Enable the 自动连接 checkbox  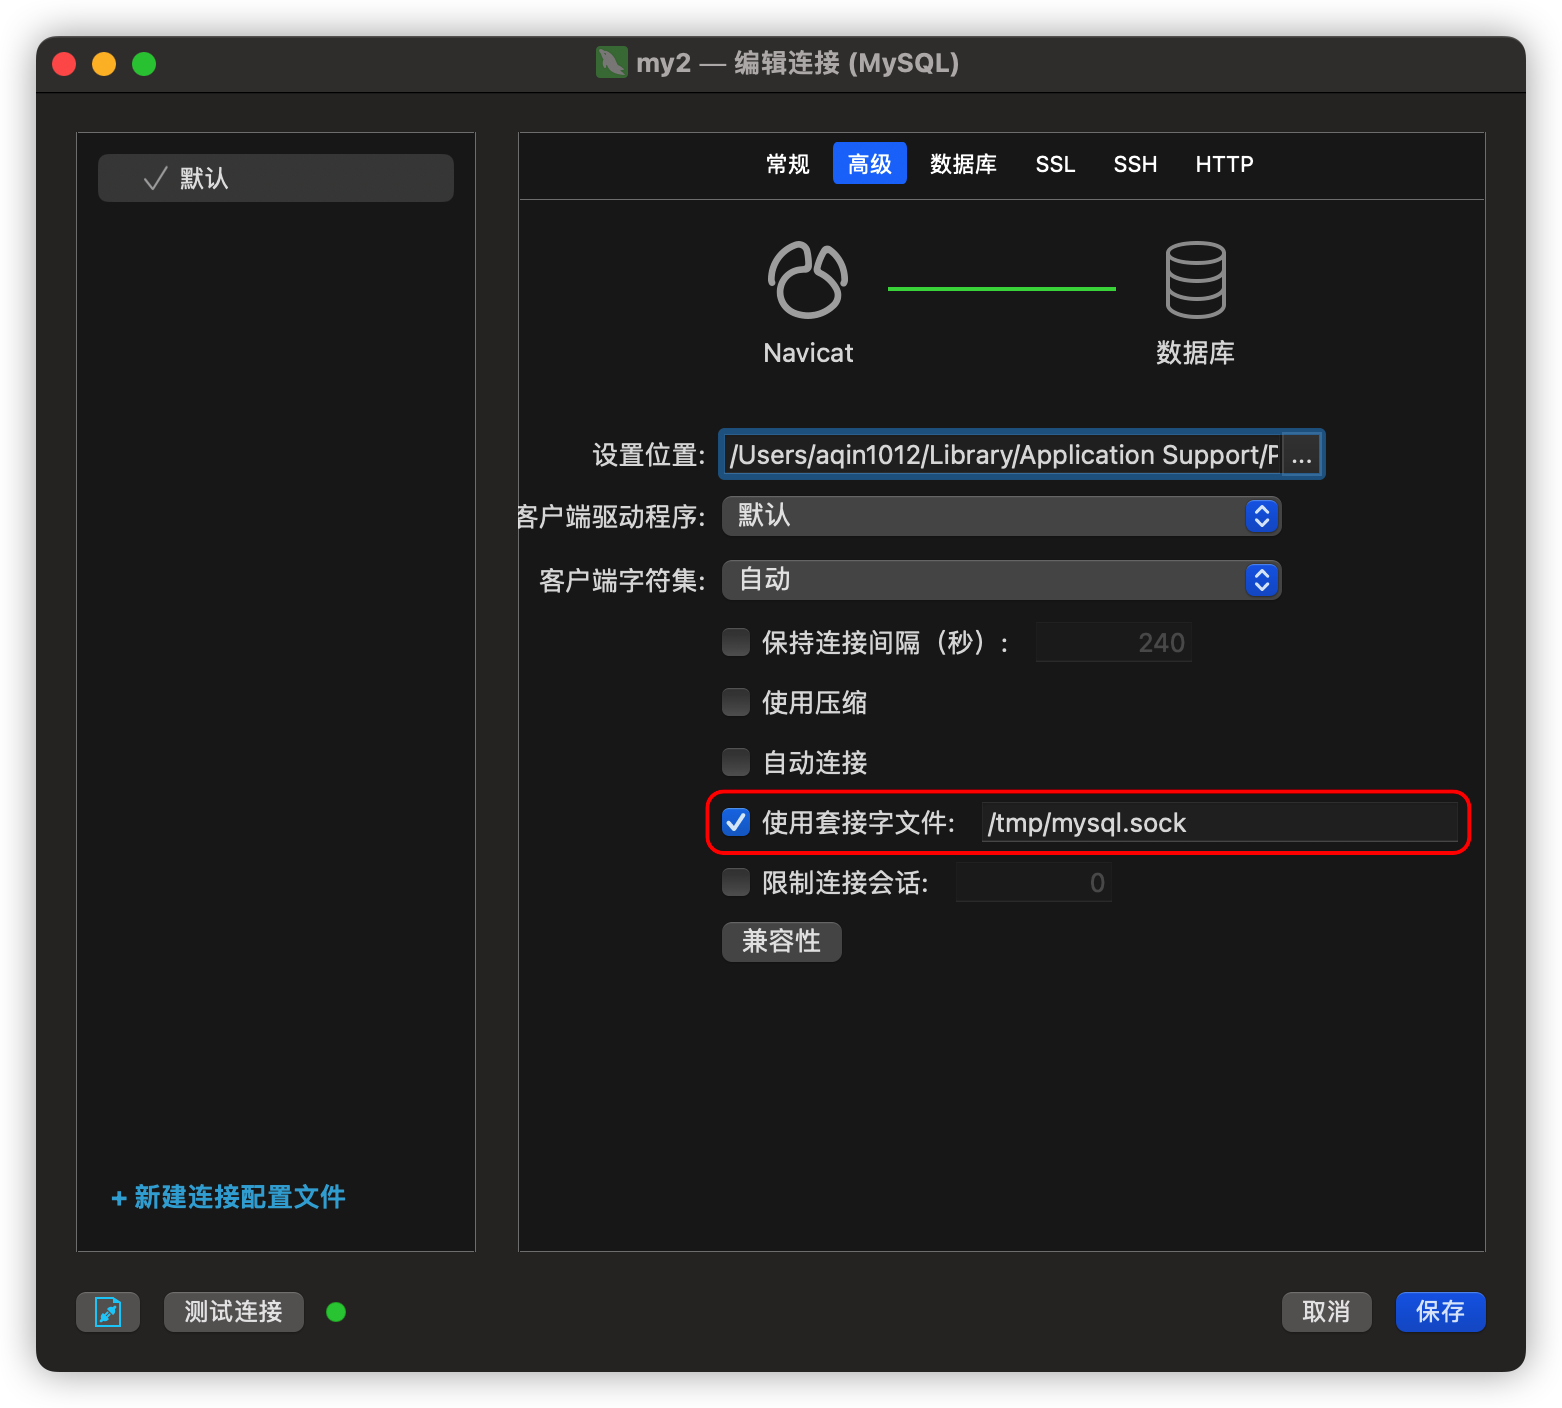coord(735,762)
